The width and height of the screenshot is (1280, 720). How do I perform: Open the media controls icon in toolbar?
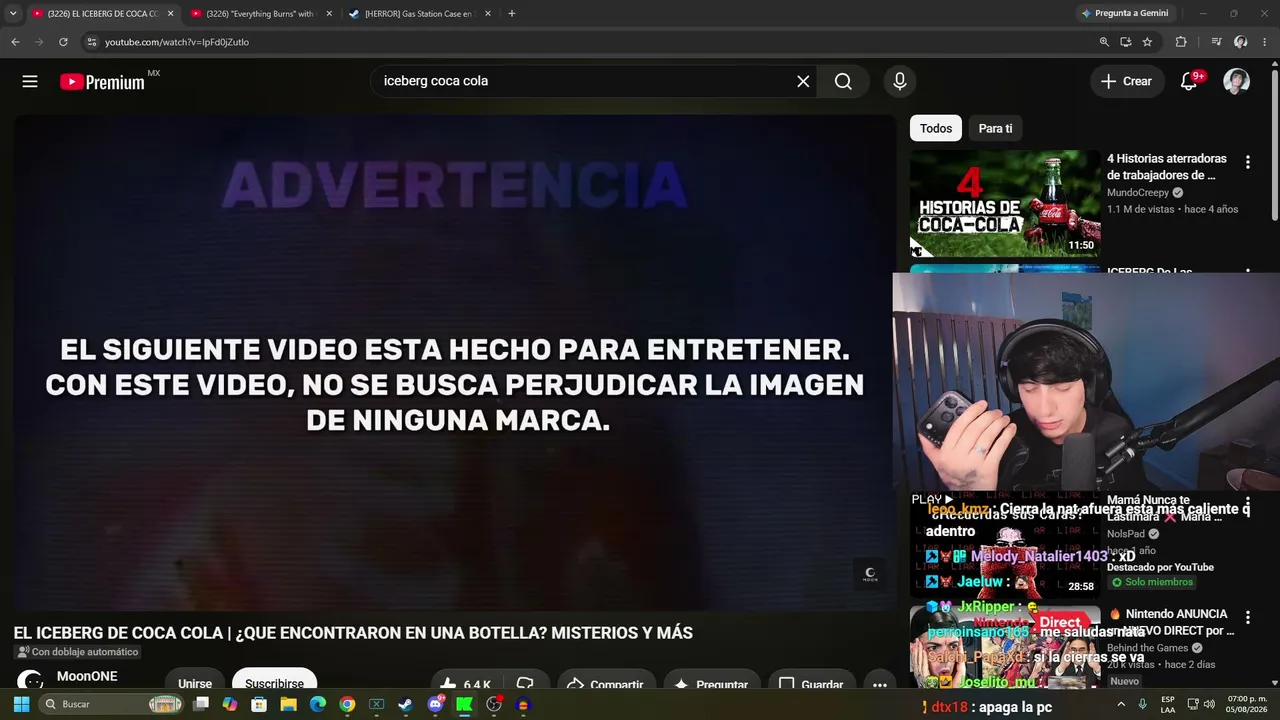point(1216,42)
